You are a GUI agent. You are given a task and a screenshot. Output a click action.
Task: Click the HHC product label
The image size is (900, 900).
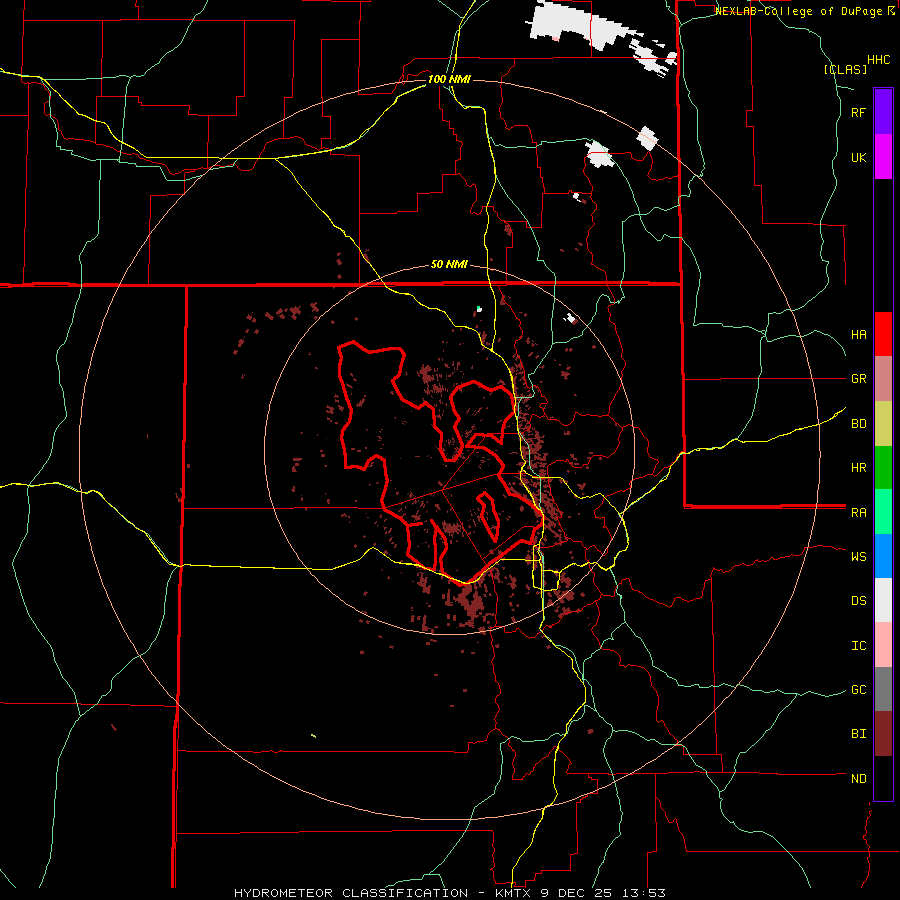coord(879,60)
